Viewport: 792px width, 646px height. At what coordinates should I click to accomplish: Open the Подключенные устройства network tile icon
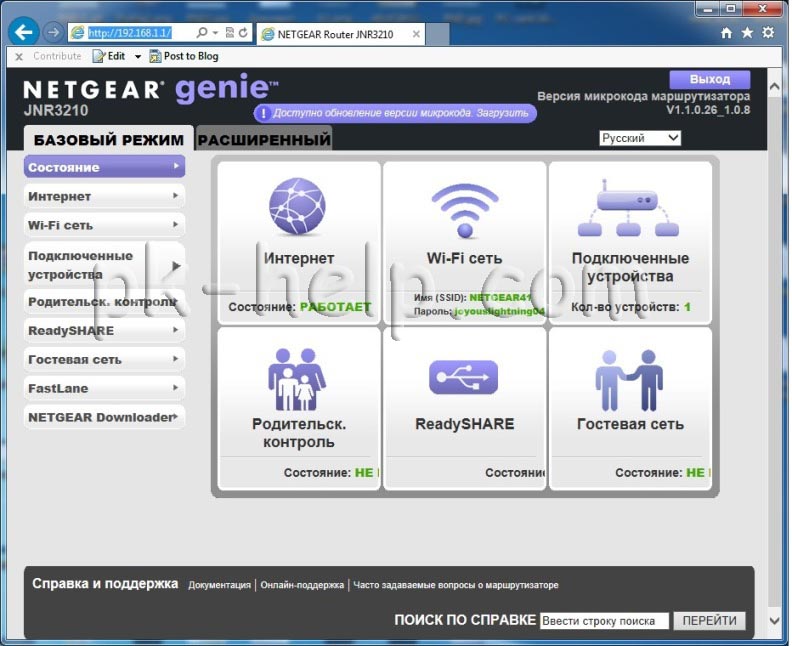click(x=629, y=208)
